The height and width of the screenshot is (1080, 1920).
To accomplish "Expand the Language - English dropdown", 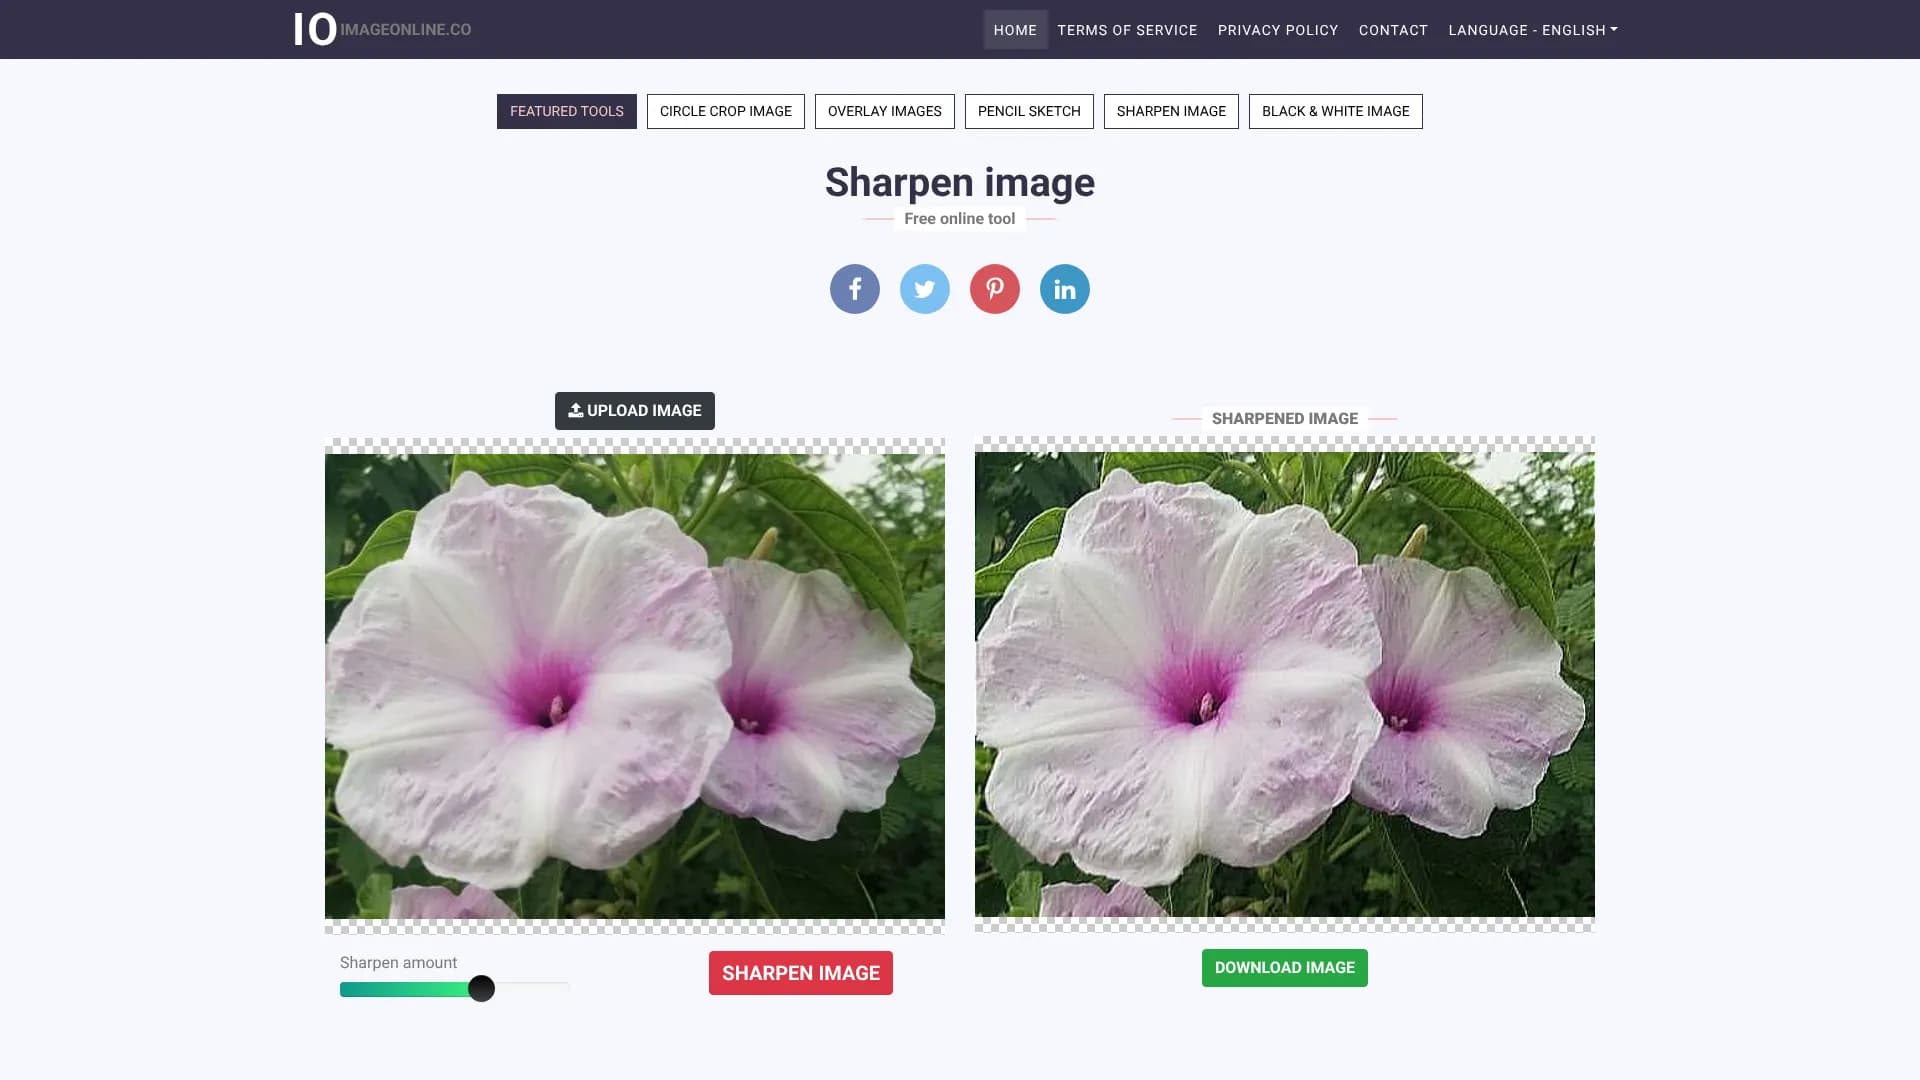I will (1531, 30).
